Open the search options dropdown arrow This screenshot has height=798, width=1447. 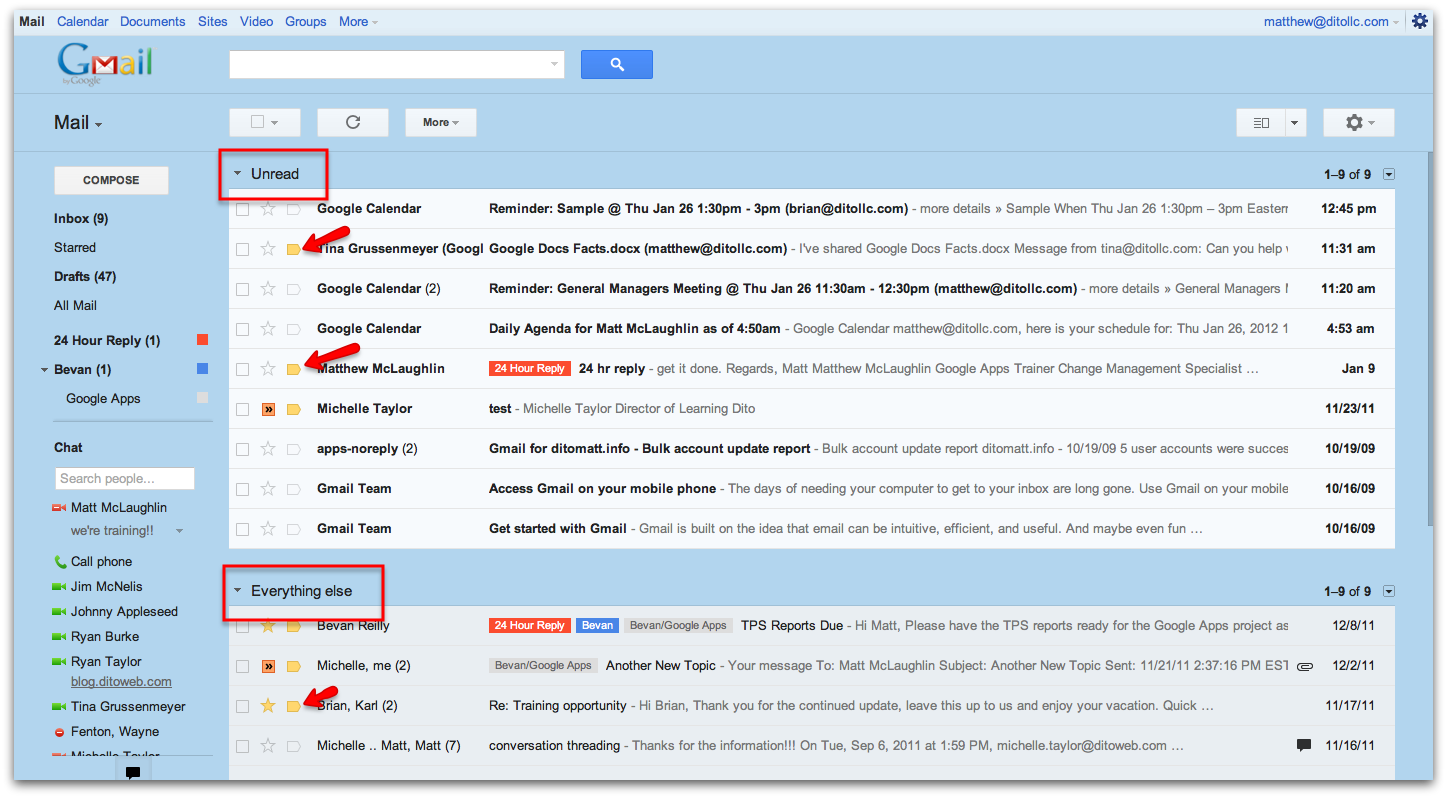point(554,64)
